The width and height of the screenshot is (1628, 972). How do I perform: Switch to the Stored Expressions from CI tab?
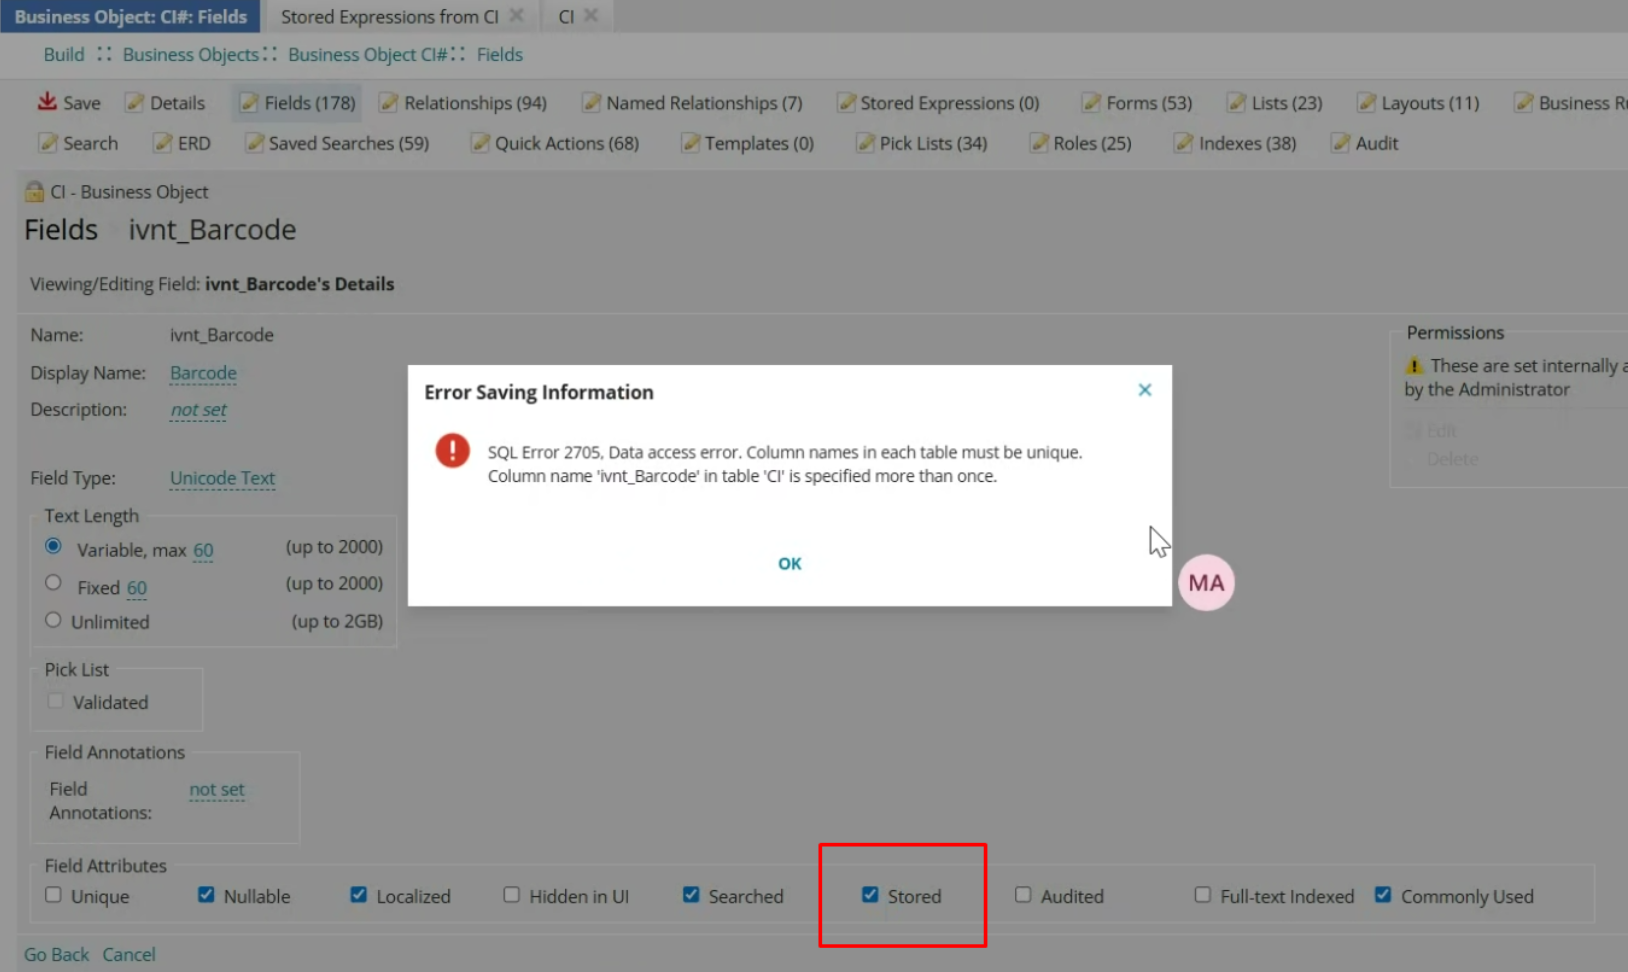388,16
